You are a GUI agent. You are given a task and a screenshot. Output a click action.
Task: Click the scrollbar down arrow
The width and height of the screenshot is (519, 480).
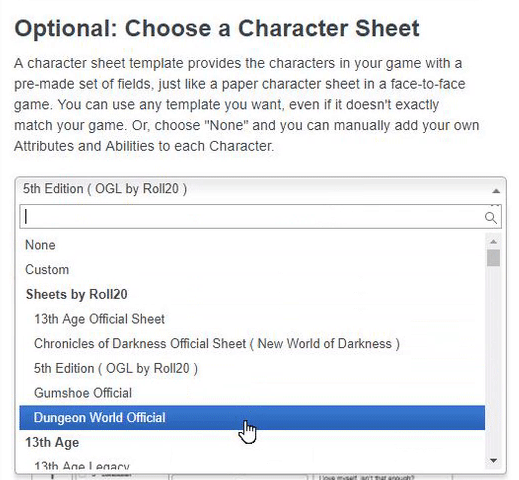(493, 461)
